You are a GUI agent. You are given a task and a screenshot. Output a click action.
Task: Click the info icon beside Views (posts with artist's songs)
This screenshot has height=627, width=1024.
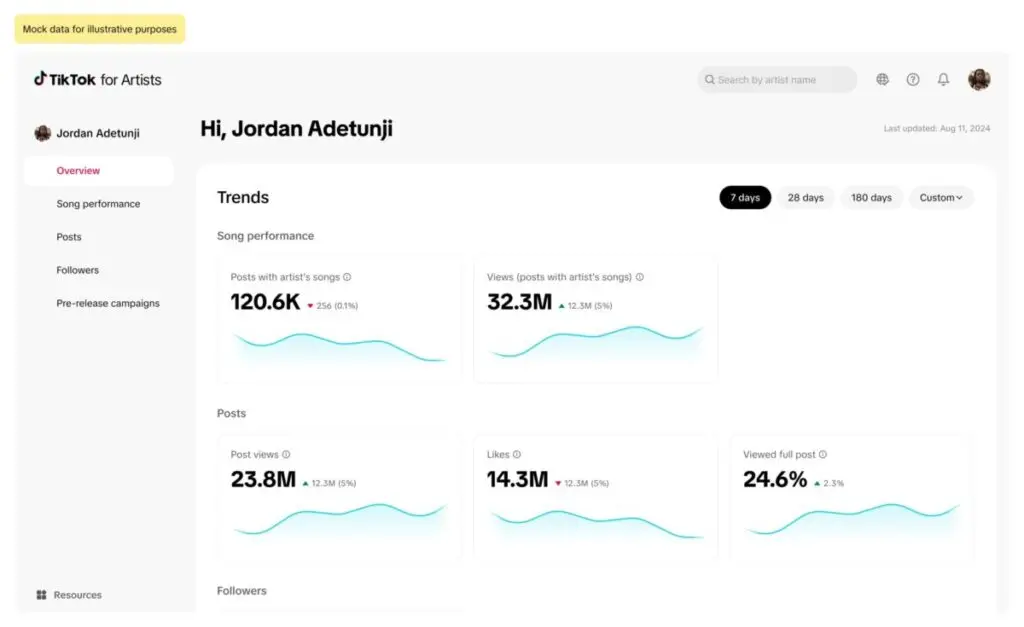pos(639,277)
